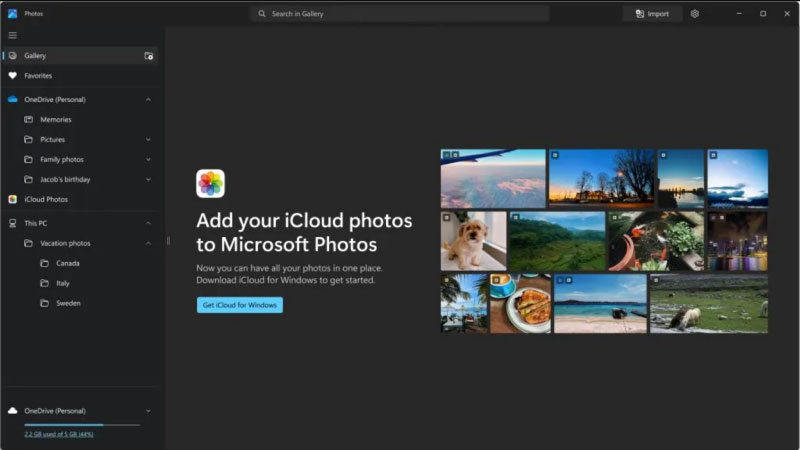The image size is (800, 450).
Task: Open the puppy photo thumbnail
Action: point(473,241)
